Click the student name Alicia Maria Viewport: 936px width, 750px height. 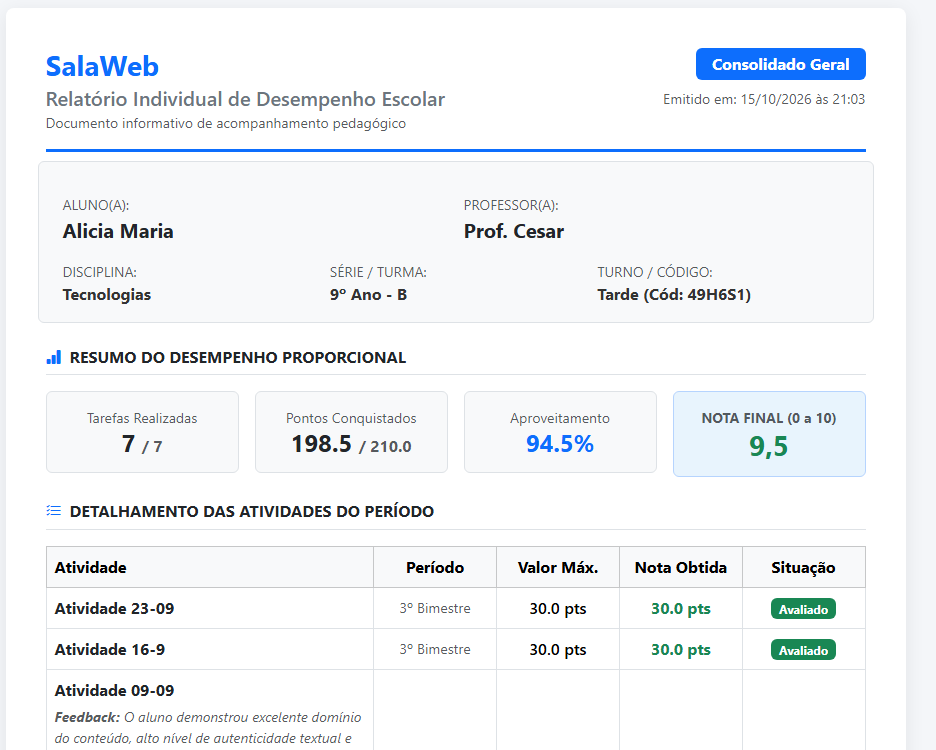point(118,232)
